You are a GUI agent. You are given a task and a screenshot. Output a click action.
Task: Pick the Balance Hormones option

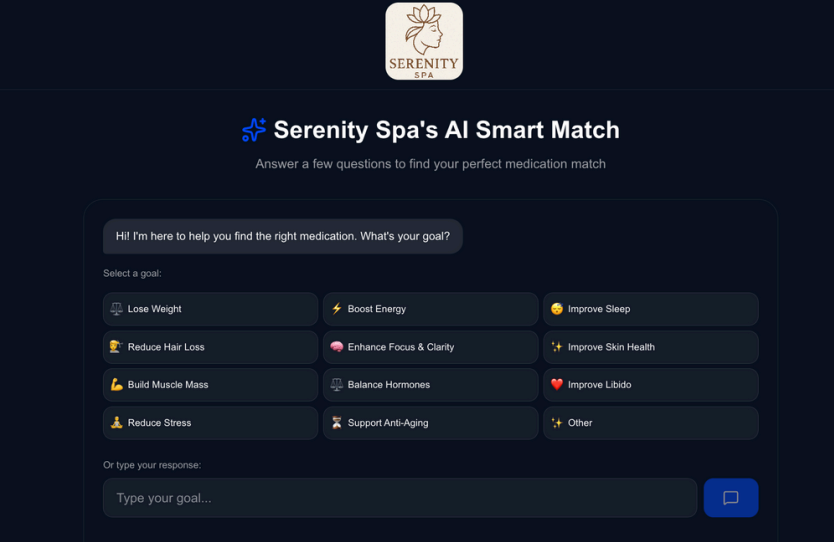click(430, 385)
